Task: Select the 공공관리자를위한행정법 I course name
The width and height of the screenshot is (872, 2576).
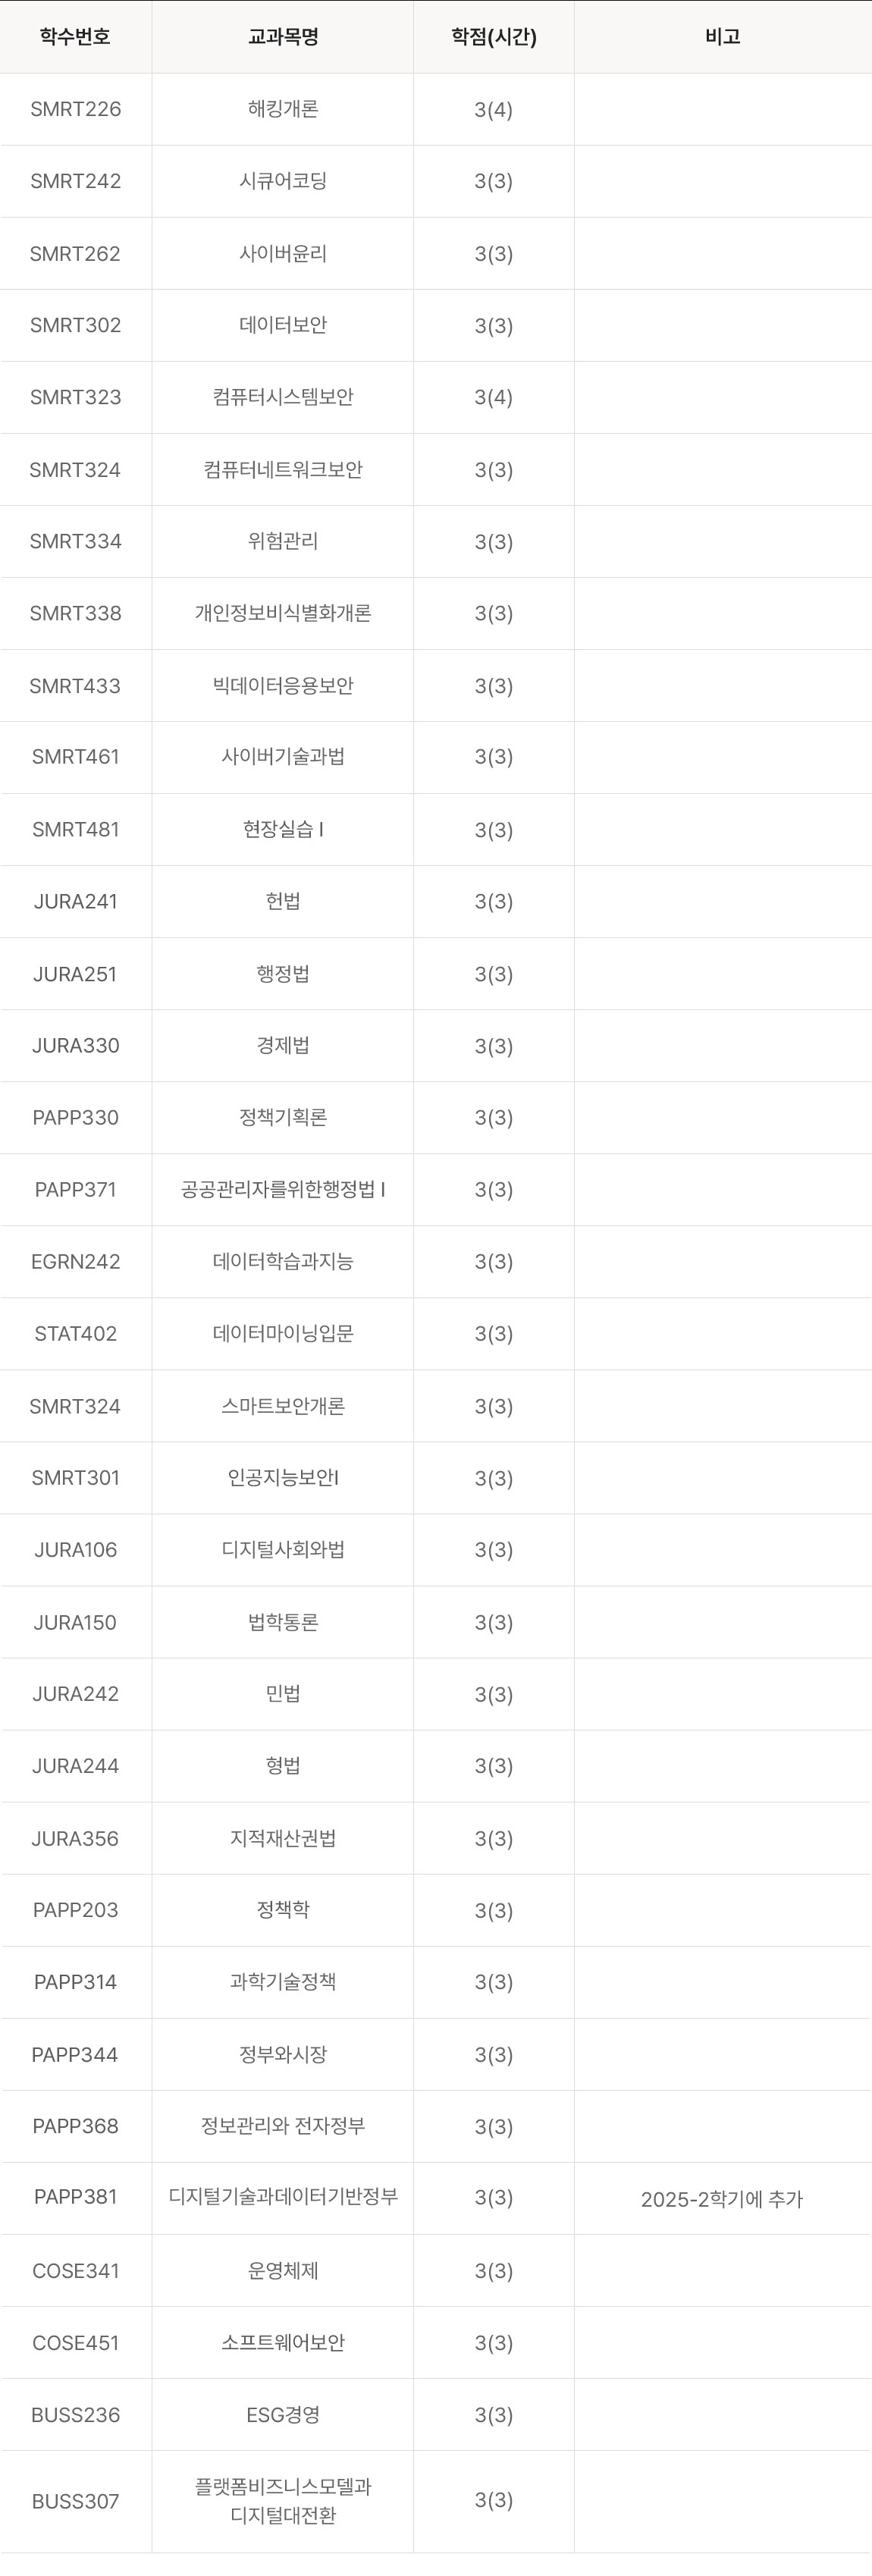Action: pos(283,1189)
